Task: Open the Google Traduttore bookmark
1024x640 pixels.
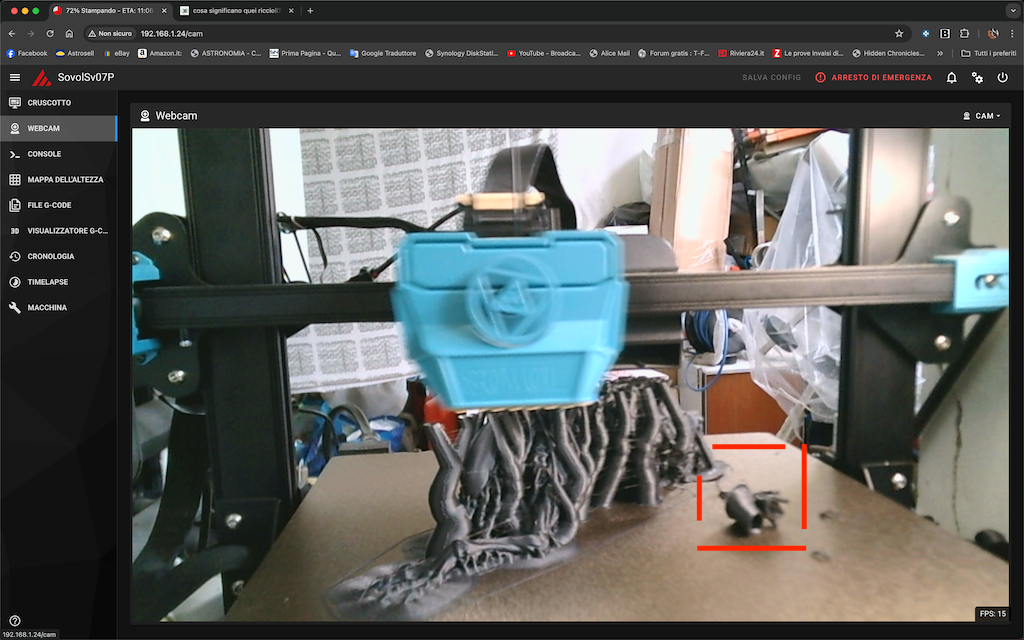Action: tap(385, 53)
